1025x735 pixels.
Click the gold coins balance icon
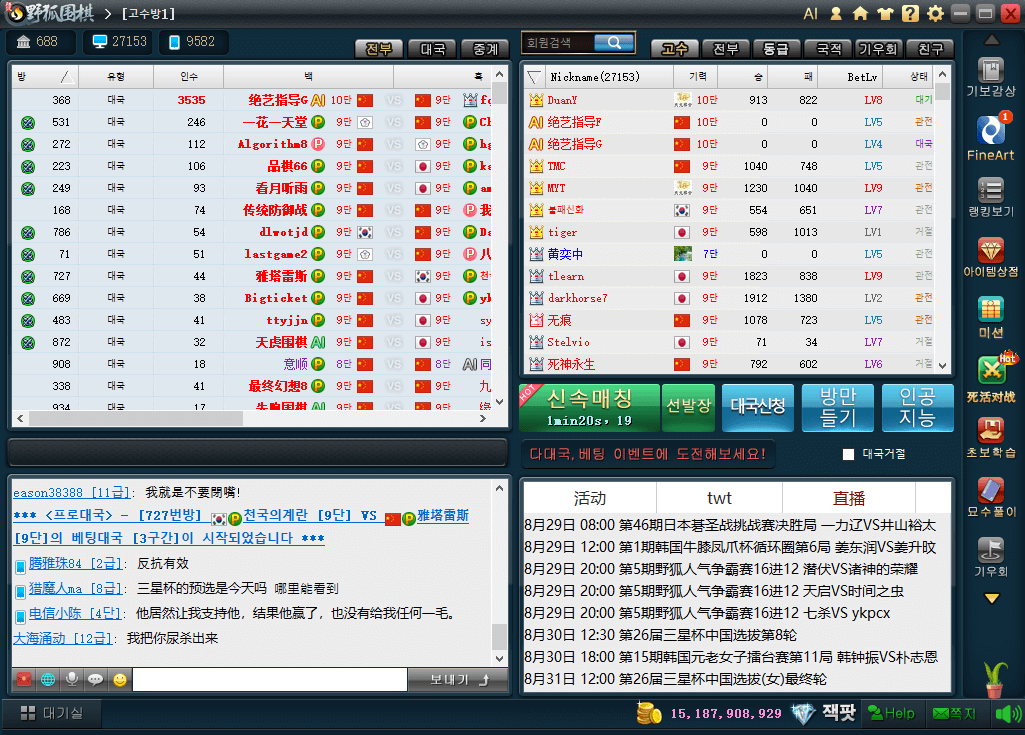649,713
